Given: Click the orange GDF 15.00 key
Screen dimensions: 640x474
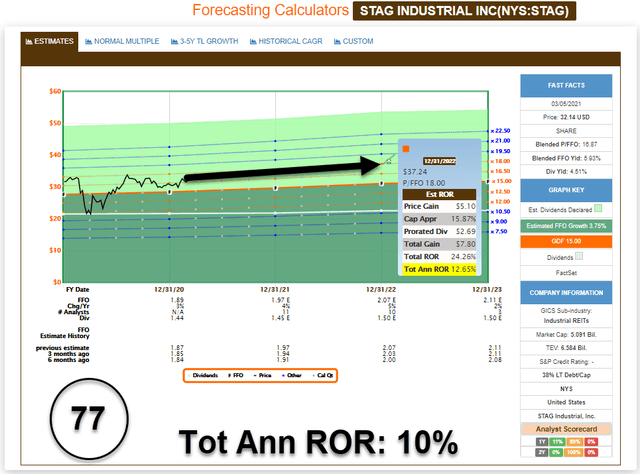Looking at the screenshot, I should [566, 241].
